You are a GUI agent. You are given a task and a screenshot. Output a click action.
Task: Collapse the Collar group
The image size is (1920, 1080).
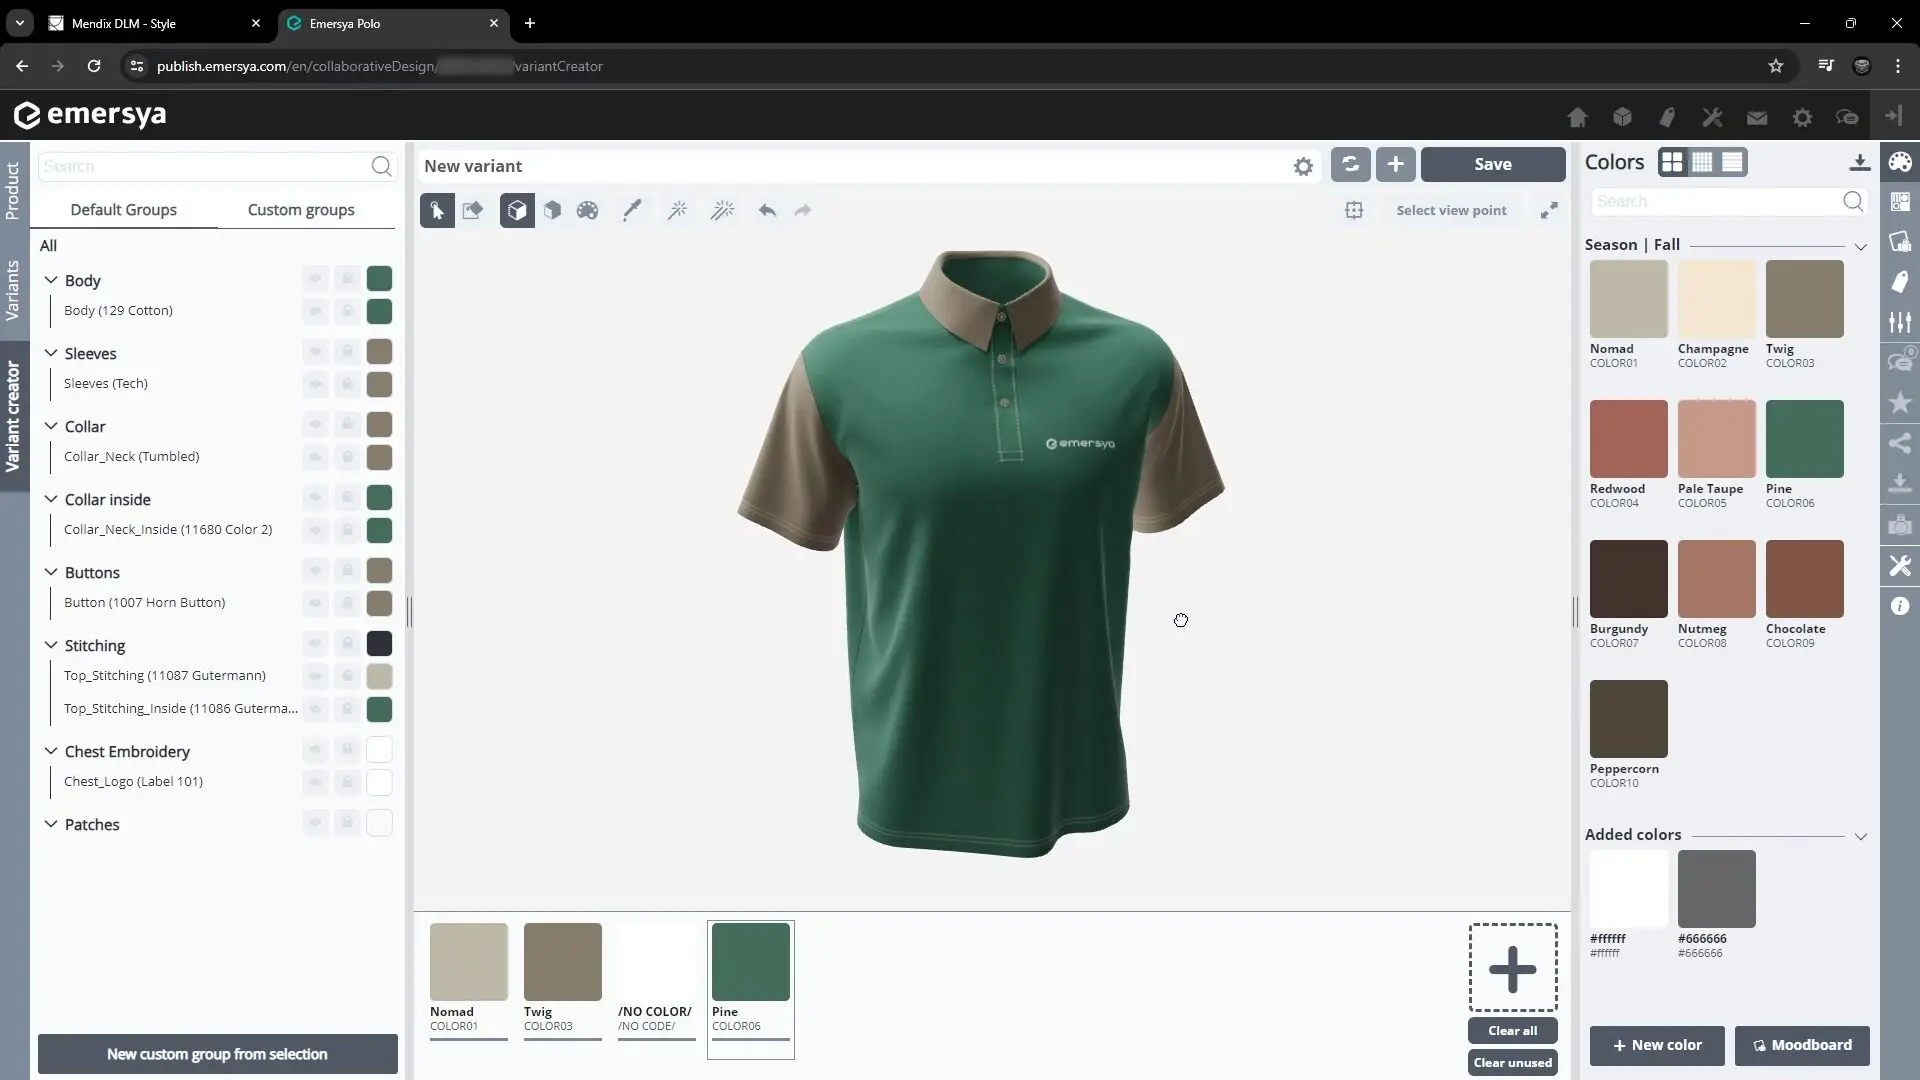(51, 426)
